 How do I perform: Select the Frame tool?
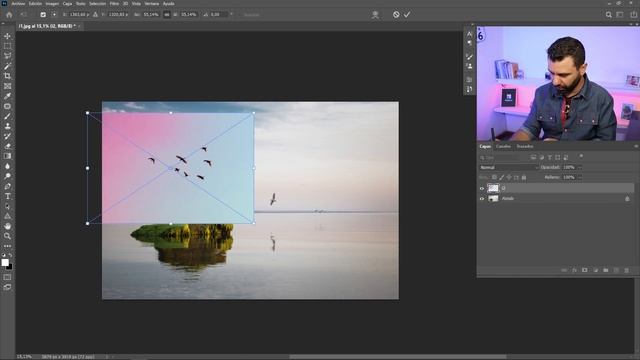pyautogui.click(x=7, y=86)
